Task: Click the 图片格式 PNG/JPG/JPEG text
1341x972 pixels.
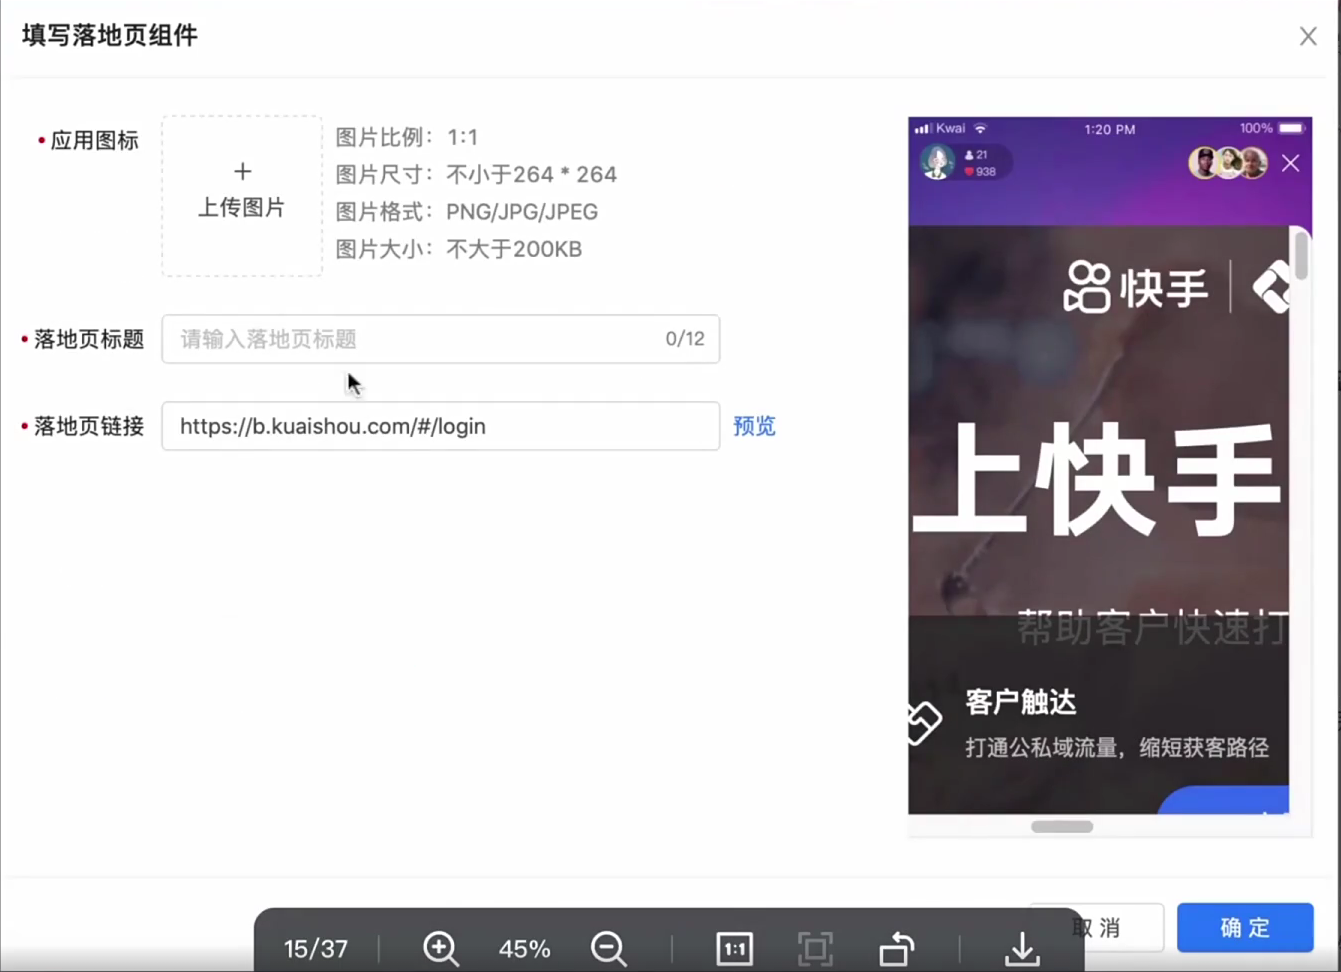Action: pos(467,212)
